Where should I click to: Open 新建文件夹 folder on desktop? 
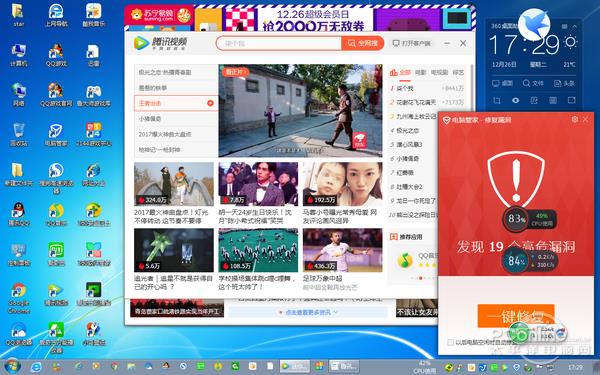click(x=18, y=174)
